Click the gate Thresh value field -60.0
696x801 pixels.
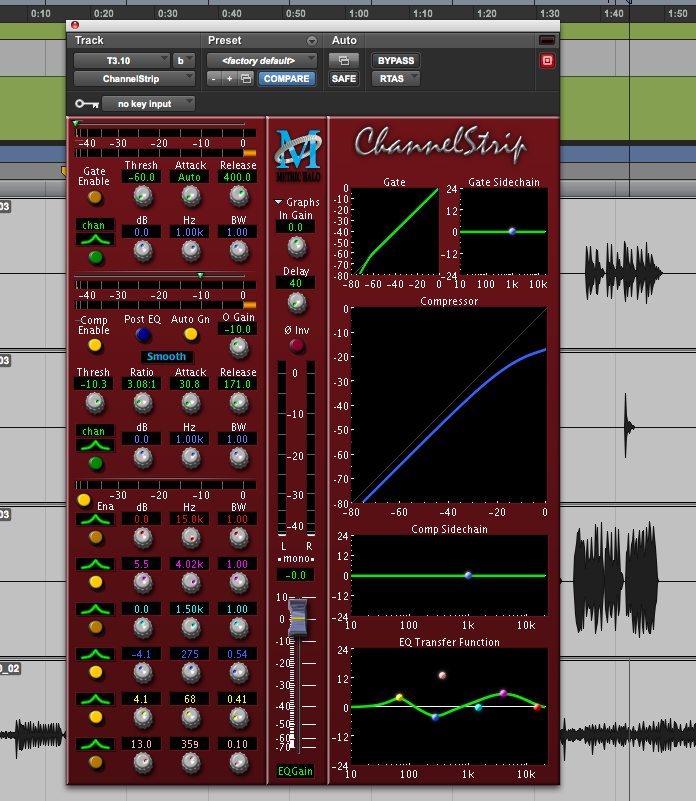point(142,177)
